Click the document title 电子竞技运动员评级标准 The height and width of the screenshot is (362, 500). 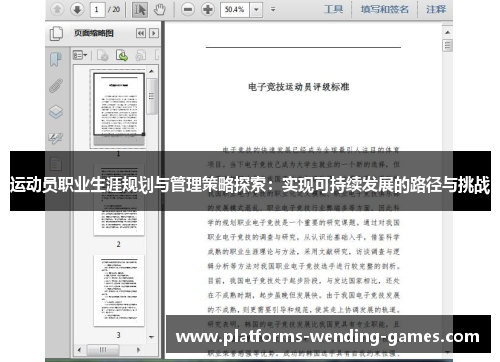(x=299, y=87)
